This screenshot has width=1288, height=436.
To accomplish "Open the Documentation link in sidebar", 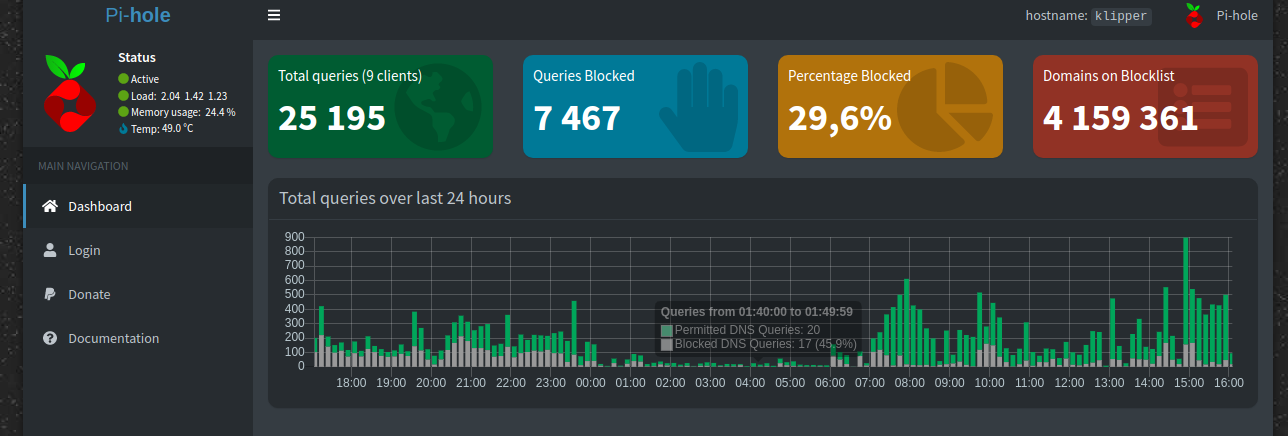I will click(x=113, y=338).
